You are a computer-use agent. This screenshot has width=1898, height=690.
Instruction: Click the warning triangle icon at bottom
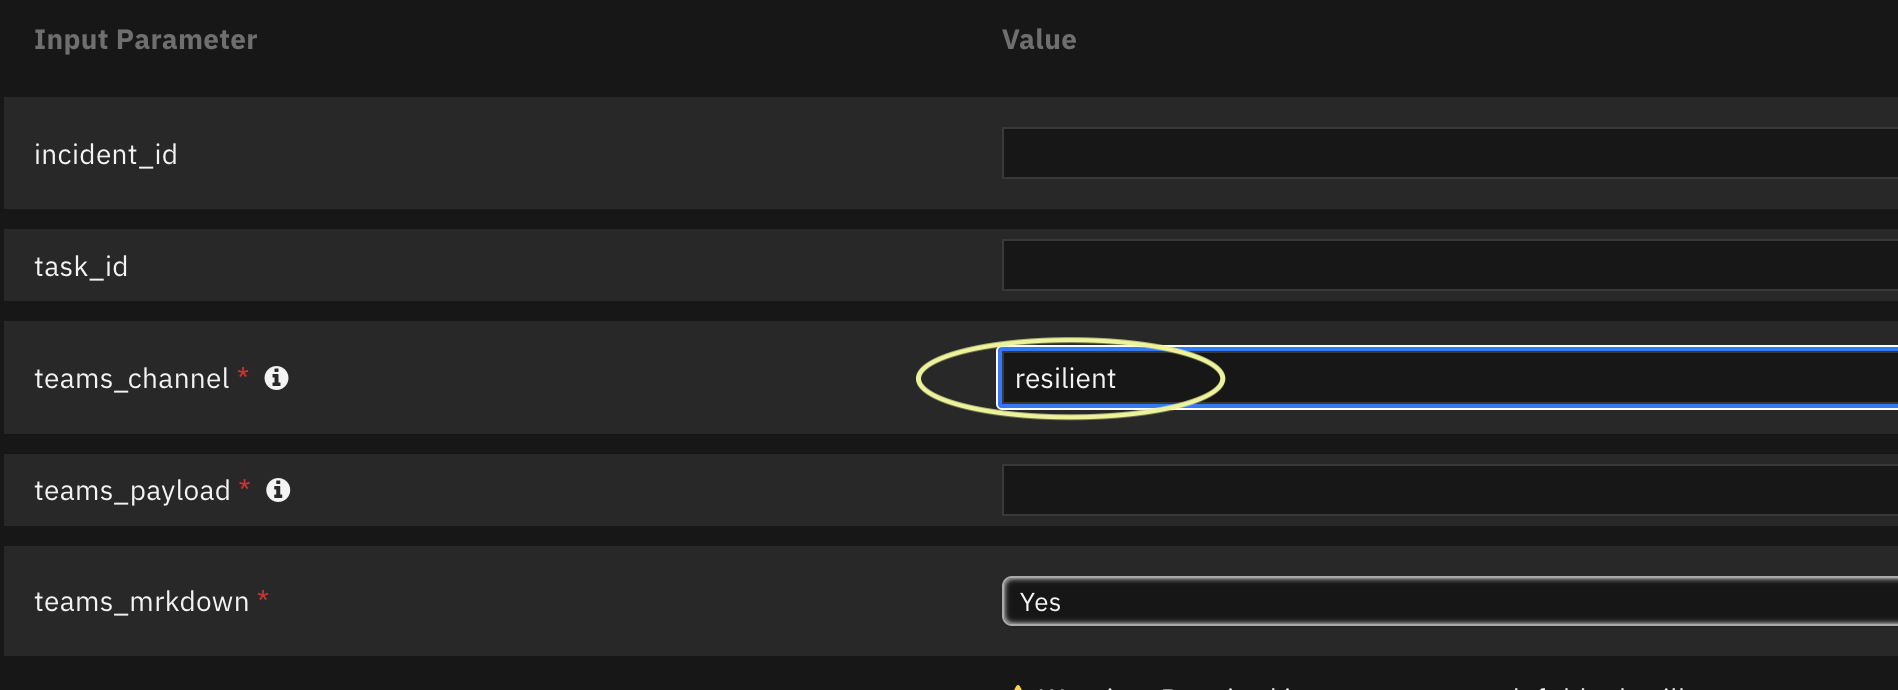pos(1017,687)
